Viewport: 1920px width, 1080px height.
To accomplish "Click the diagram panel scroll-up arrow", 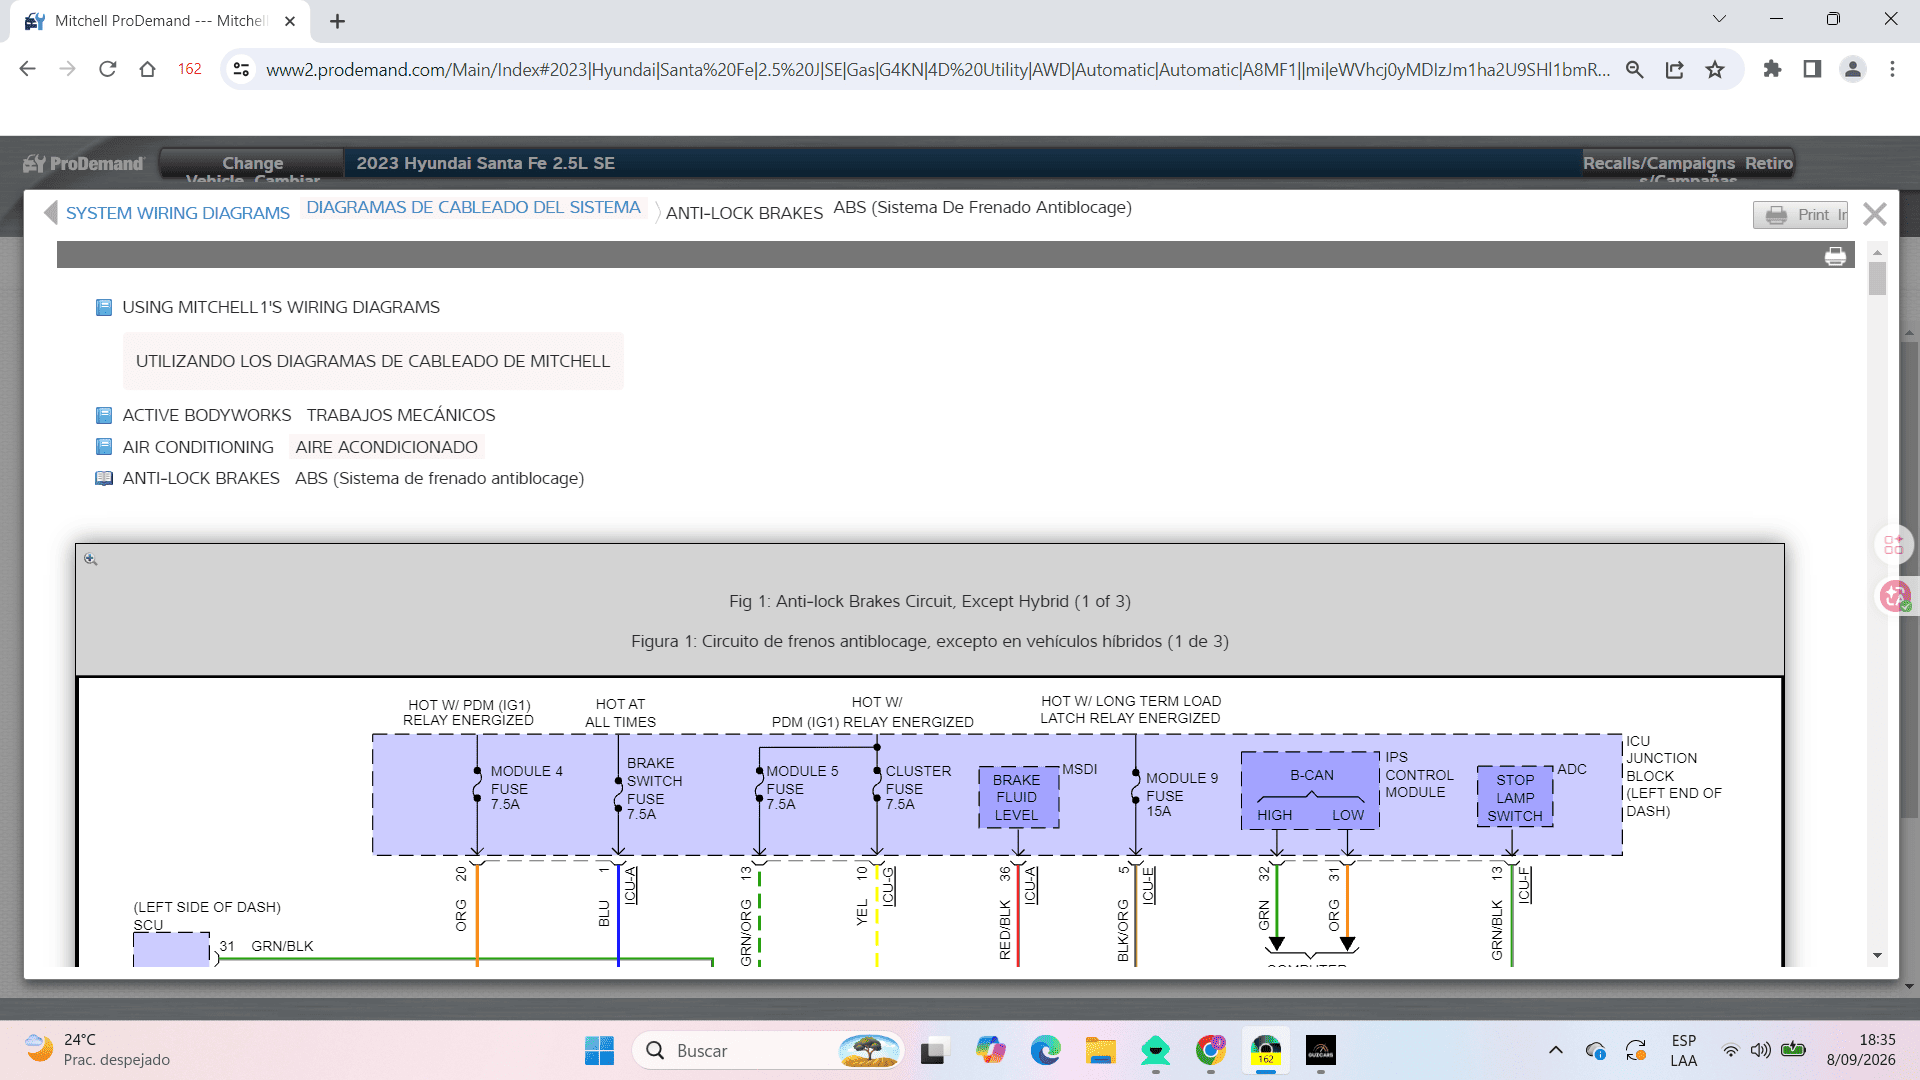I will (x=1877, y=251).
